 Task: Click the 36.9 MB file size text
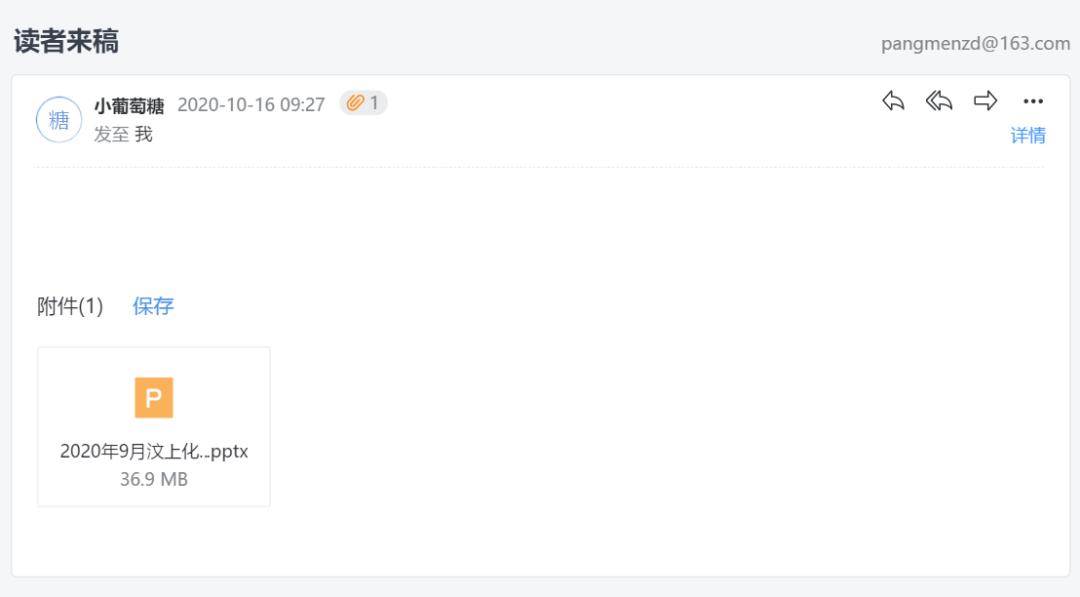(x=154, y=479)
